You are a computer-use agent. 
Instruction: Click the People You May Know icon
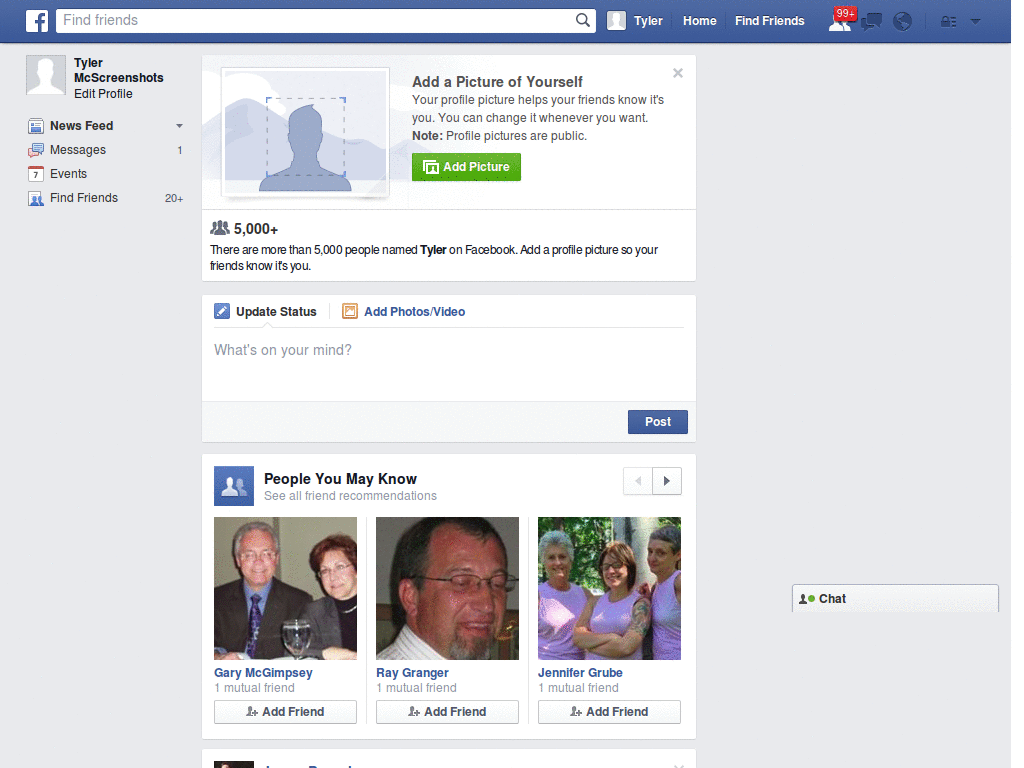[x=234, y=486]
